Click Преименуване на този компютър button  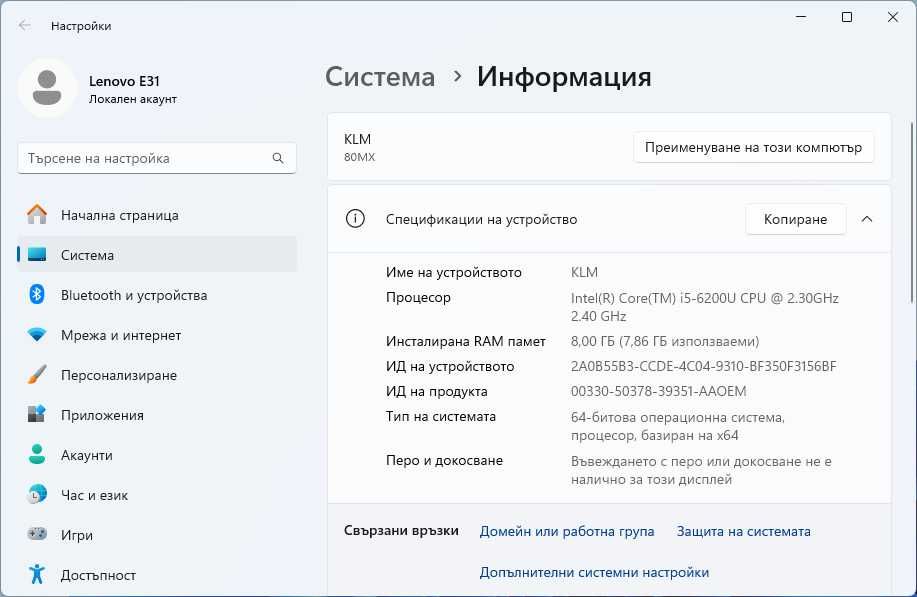click(753, 147)
